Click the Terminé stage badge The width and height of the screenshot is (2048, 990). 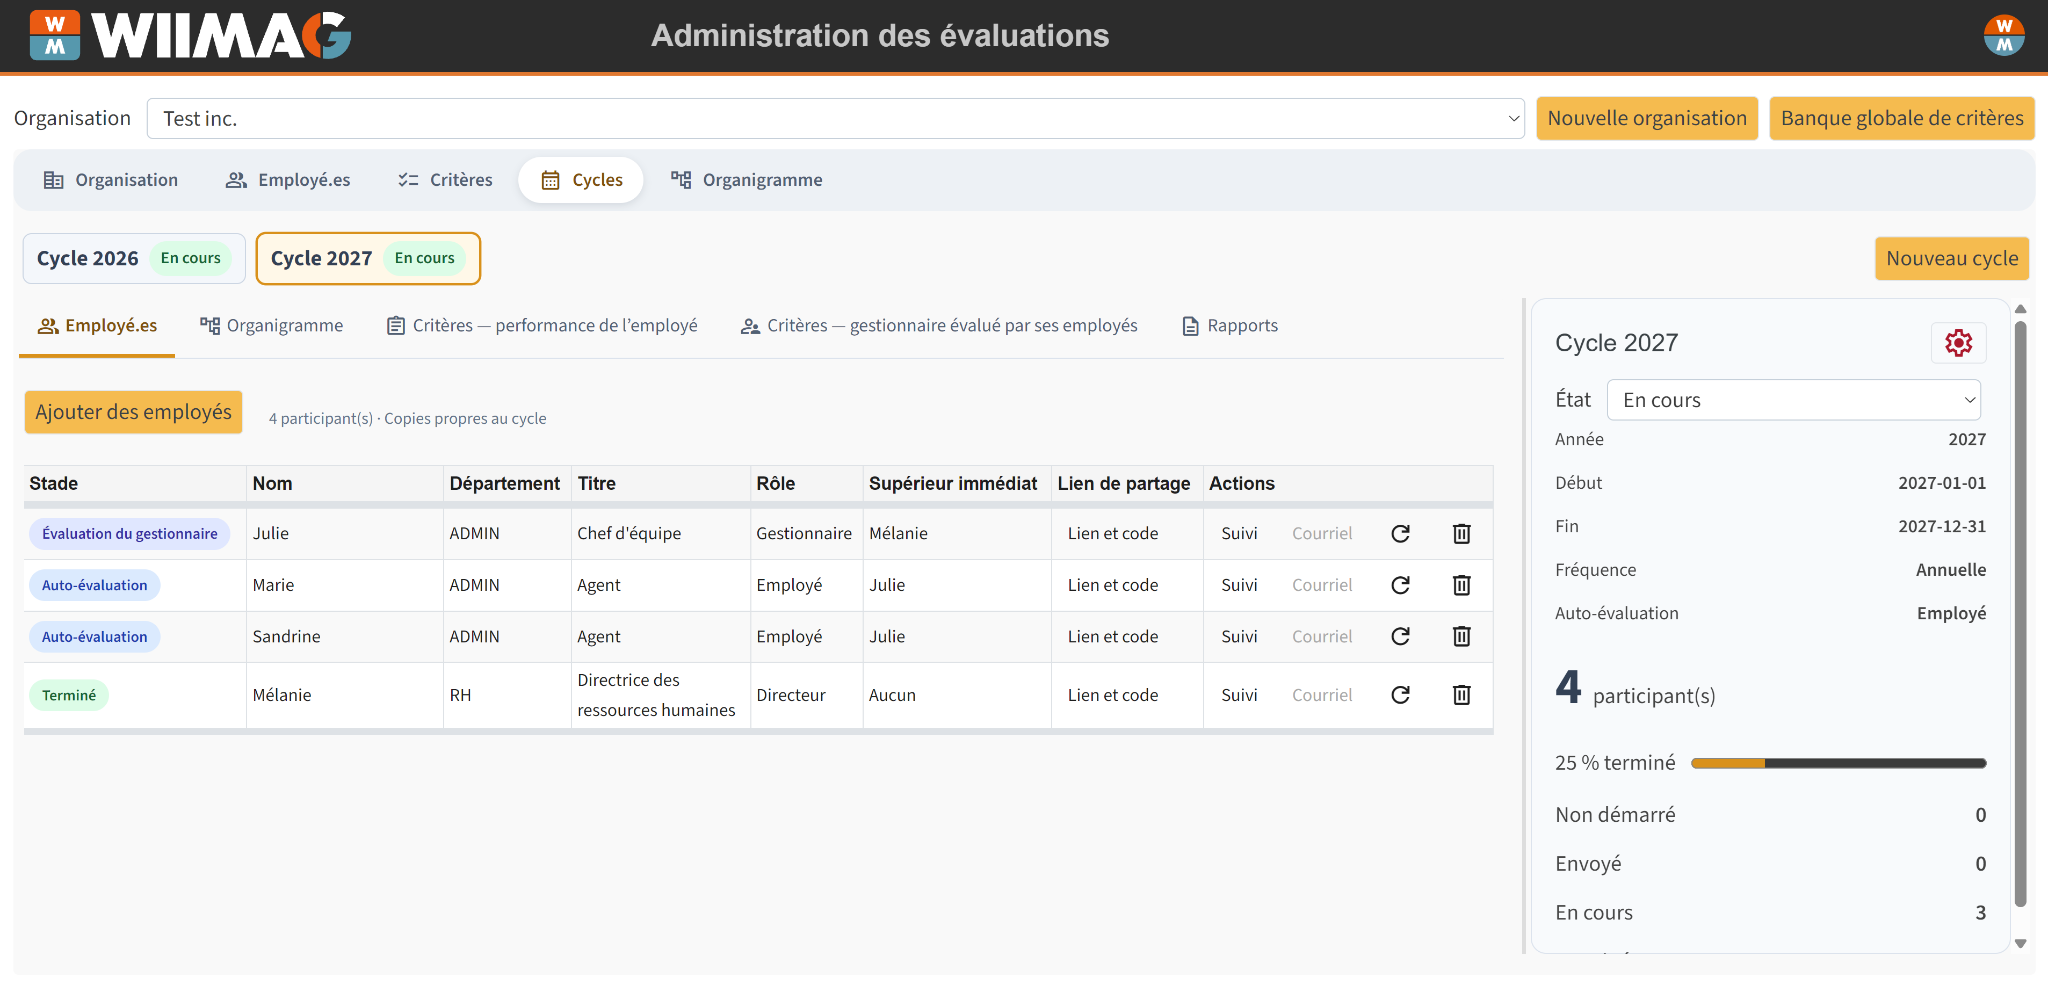(69, 695)
